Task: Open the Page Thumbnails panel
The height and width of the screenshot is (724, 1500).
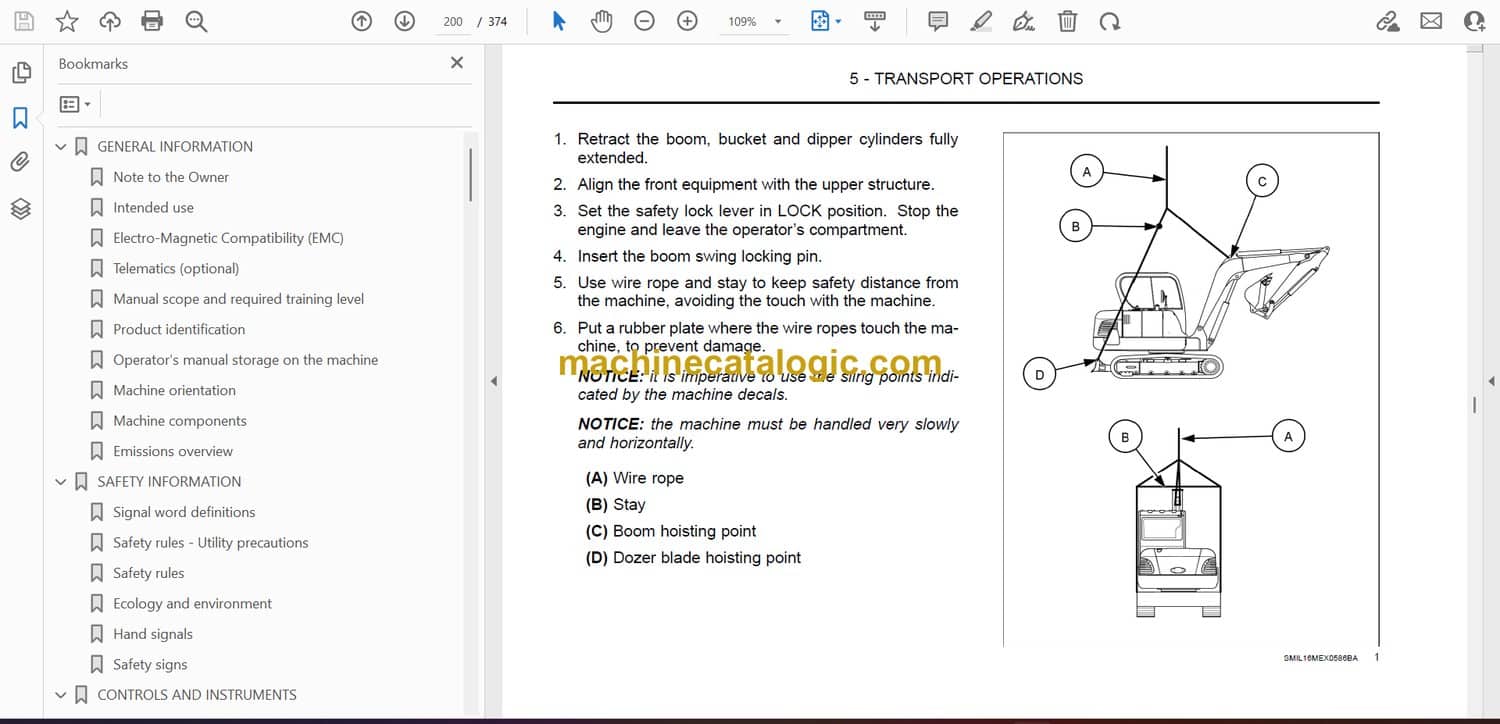Action: point(21,73)
